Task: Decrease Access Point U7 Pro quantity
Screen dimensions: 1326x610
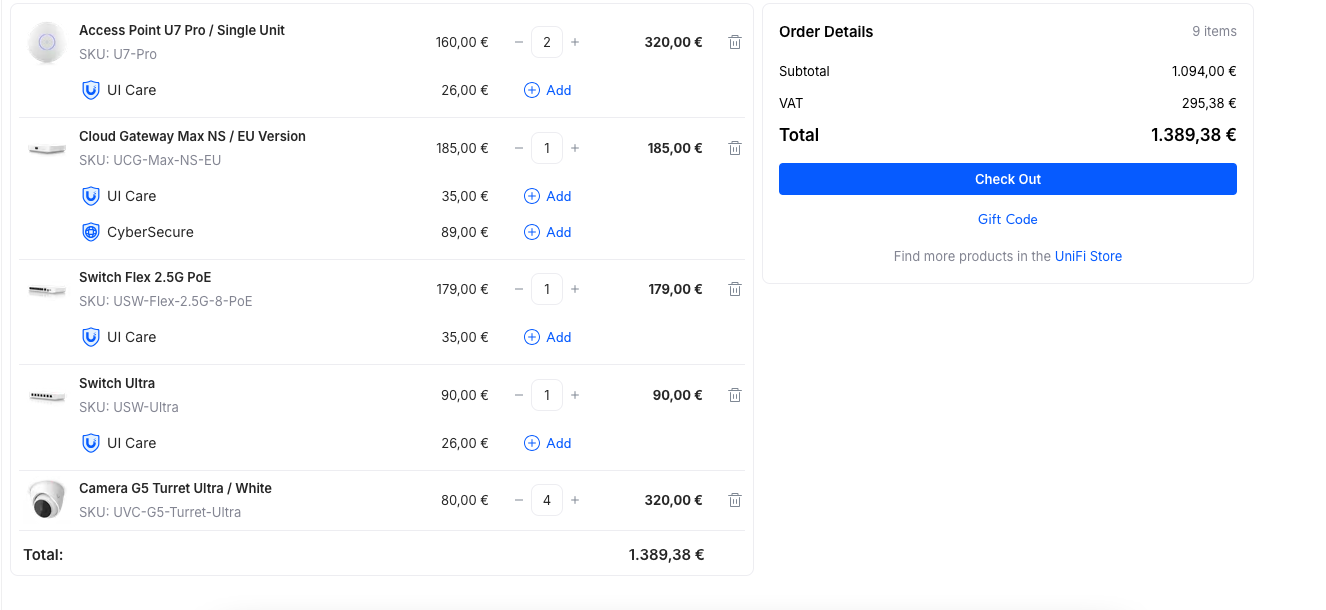Action: 519,42
